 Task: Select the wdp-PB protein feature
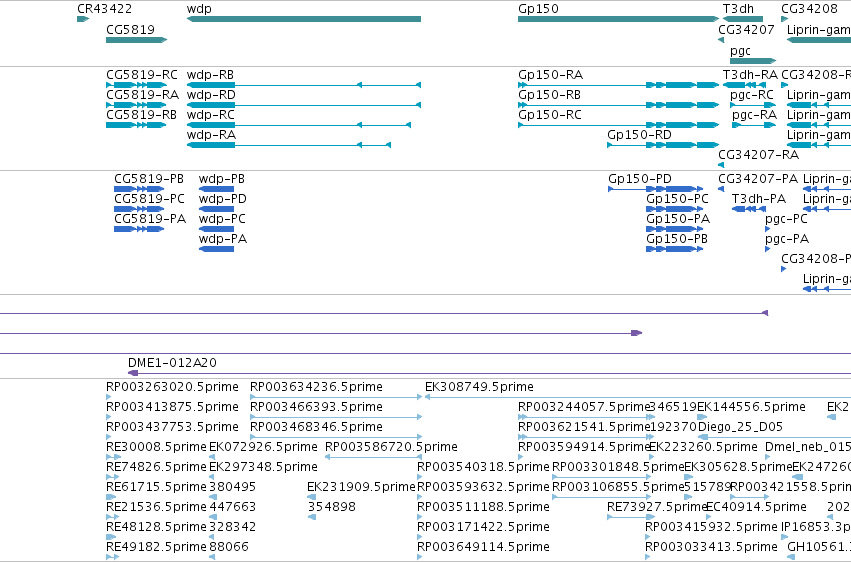click(x=217, y=189)
